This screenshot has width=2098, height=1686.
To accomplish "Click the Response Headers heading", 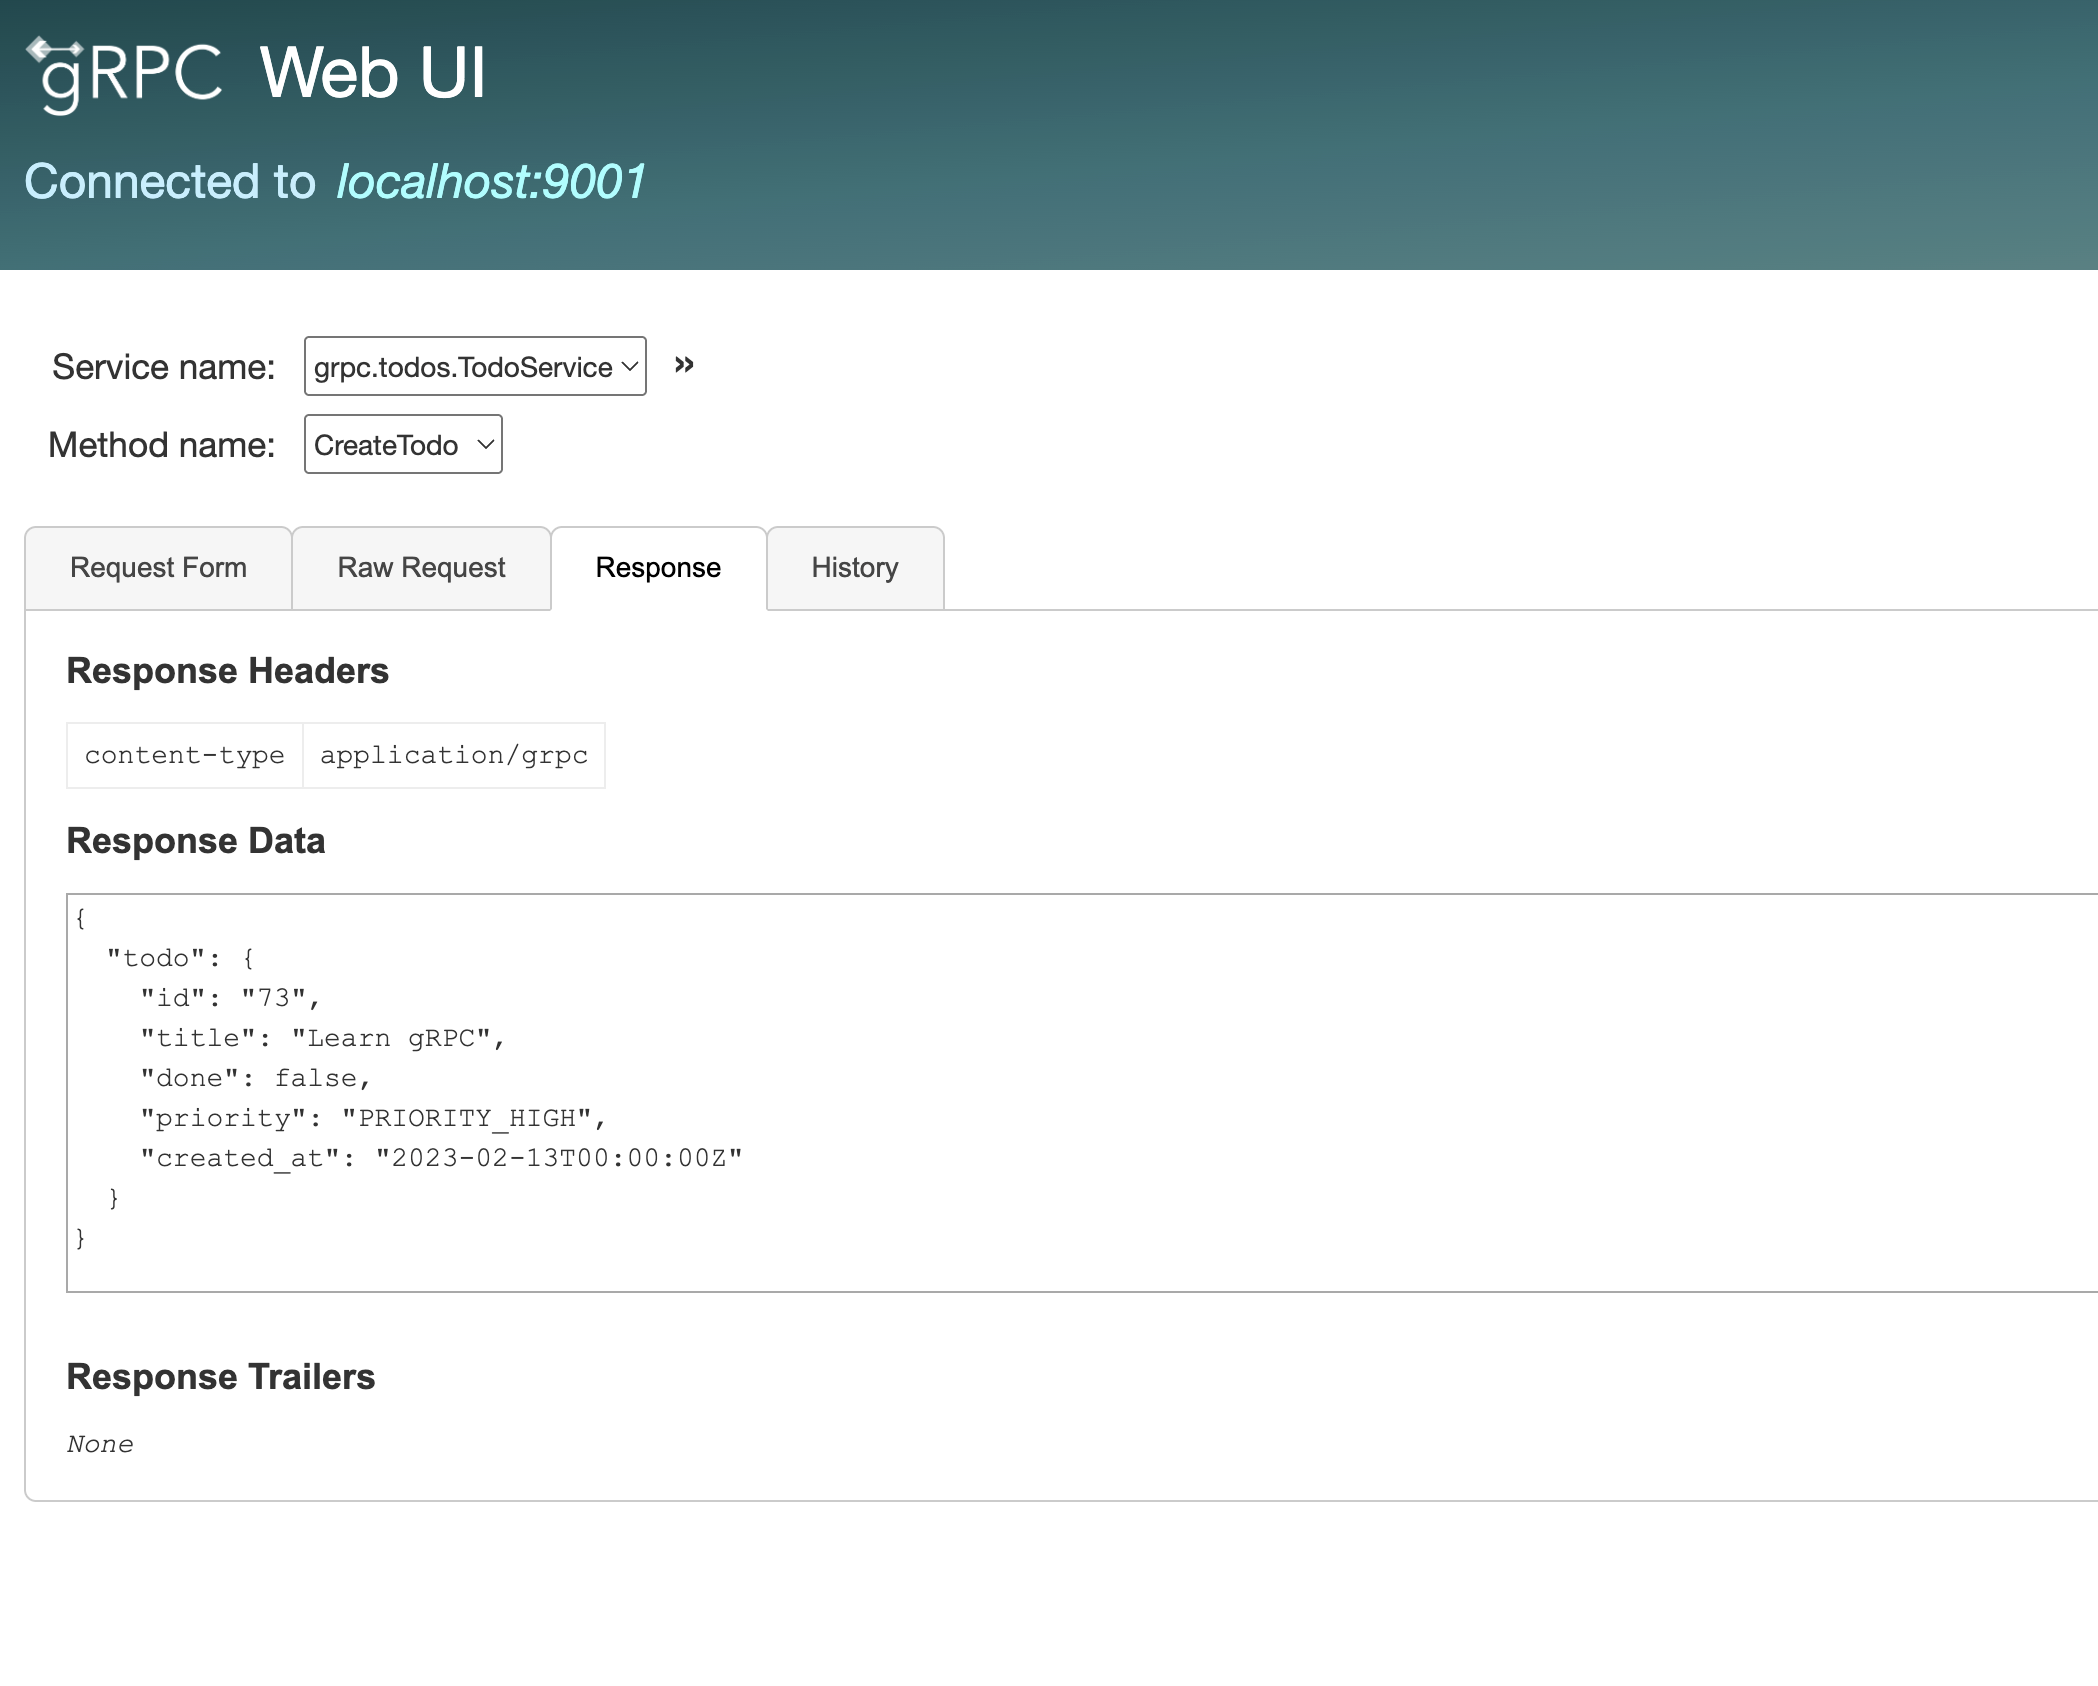I will [227, 670].
